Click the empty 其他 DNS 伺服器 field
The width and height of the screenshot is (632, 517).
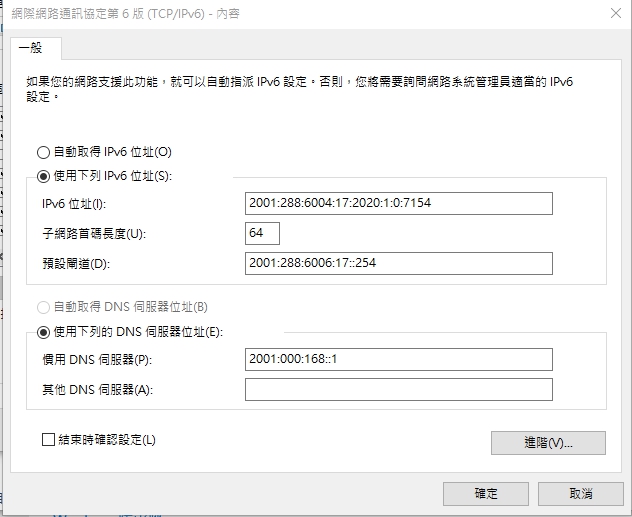tap(398, 389)
